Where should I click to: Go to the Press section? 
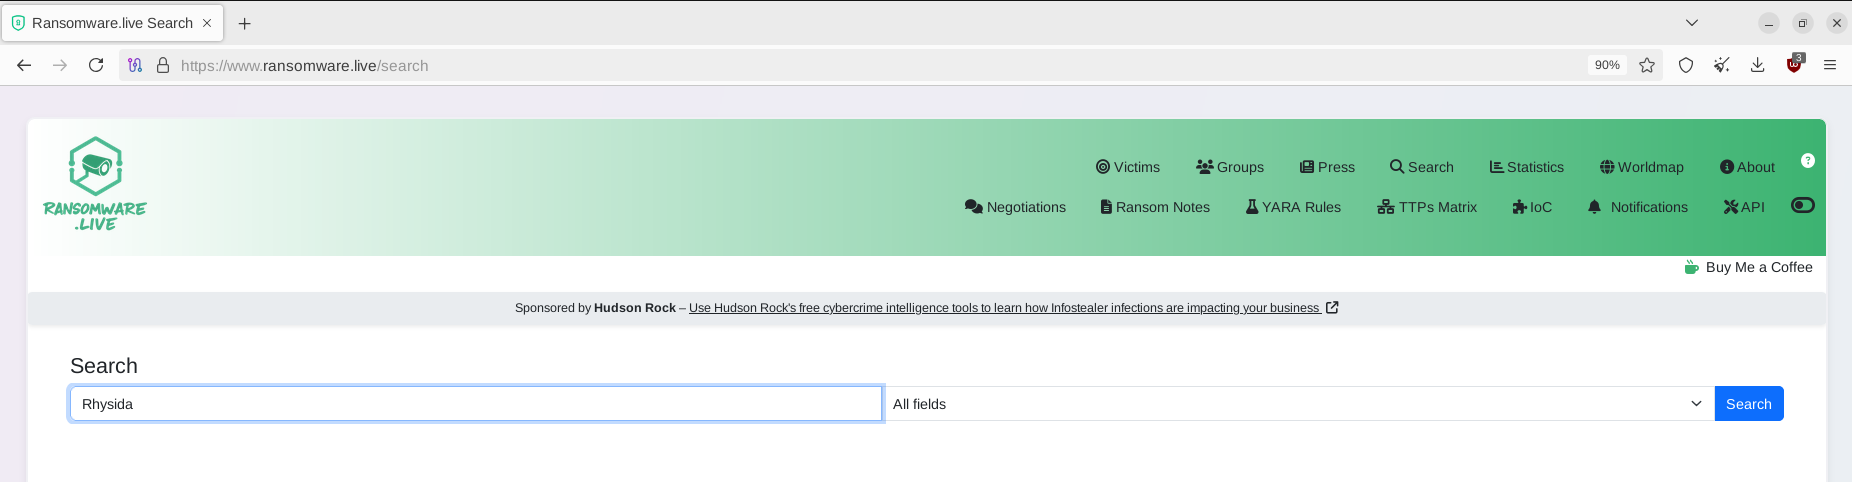(x=1327, y=167)
